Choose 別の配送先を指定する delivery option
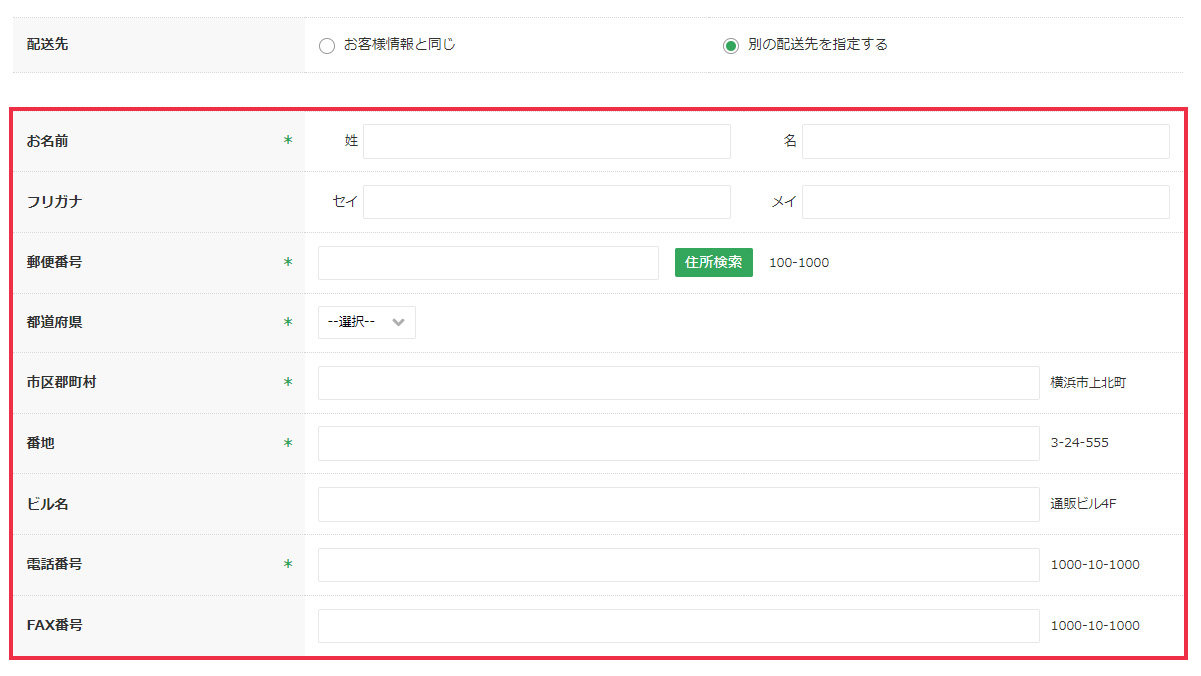1201x676 pixels. 731,46
